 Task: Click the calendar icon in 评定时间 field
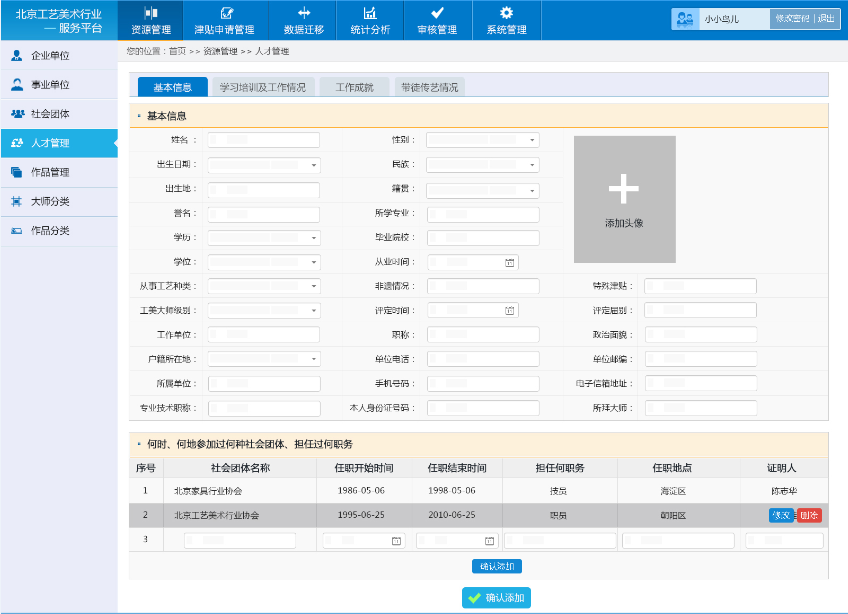point(509,311)
